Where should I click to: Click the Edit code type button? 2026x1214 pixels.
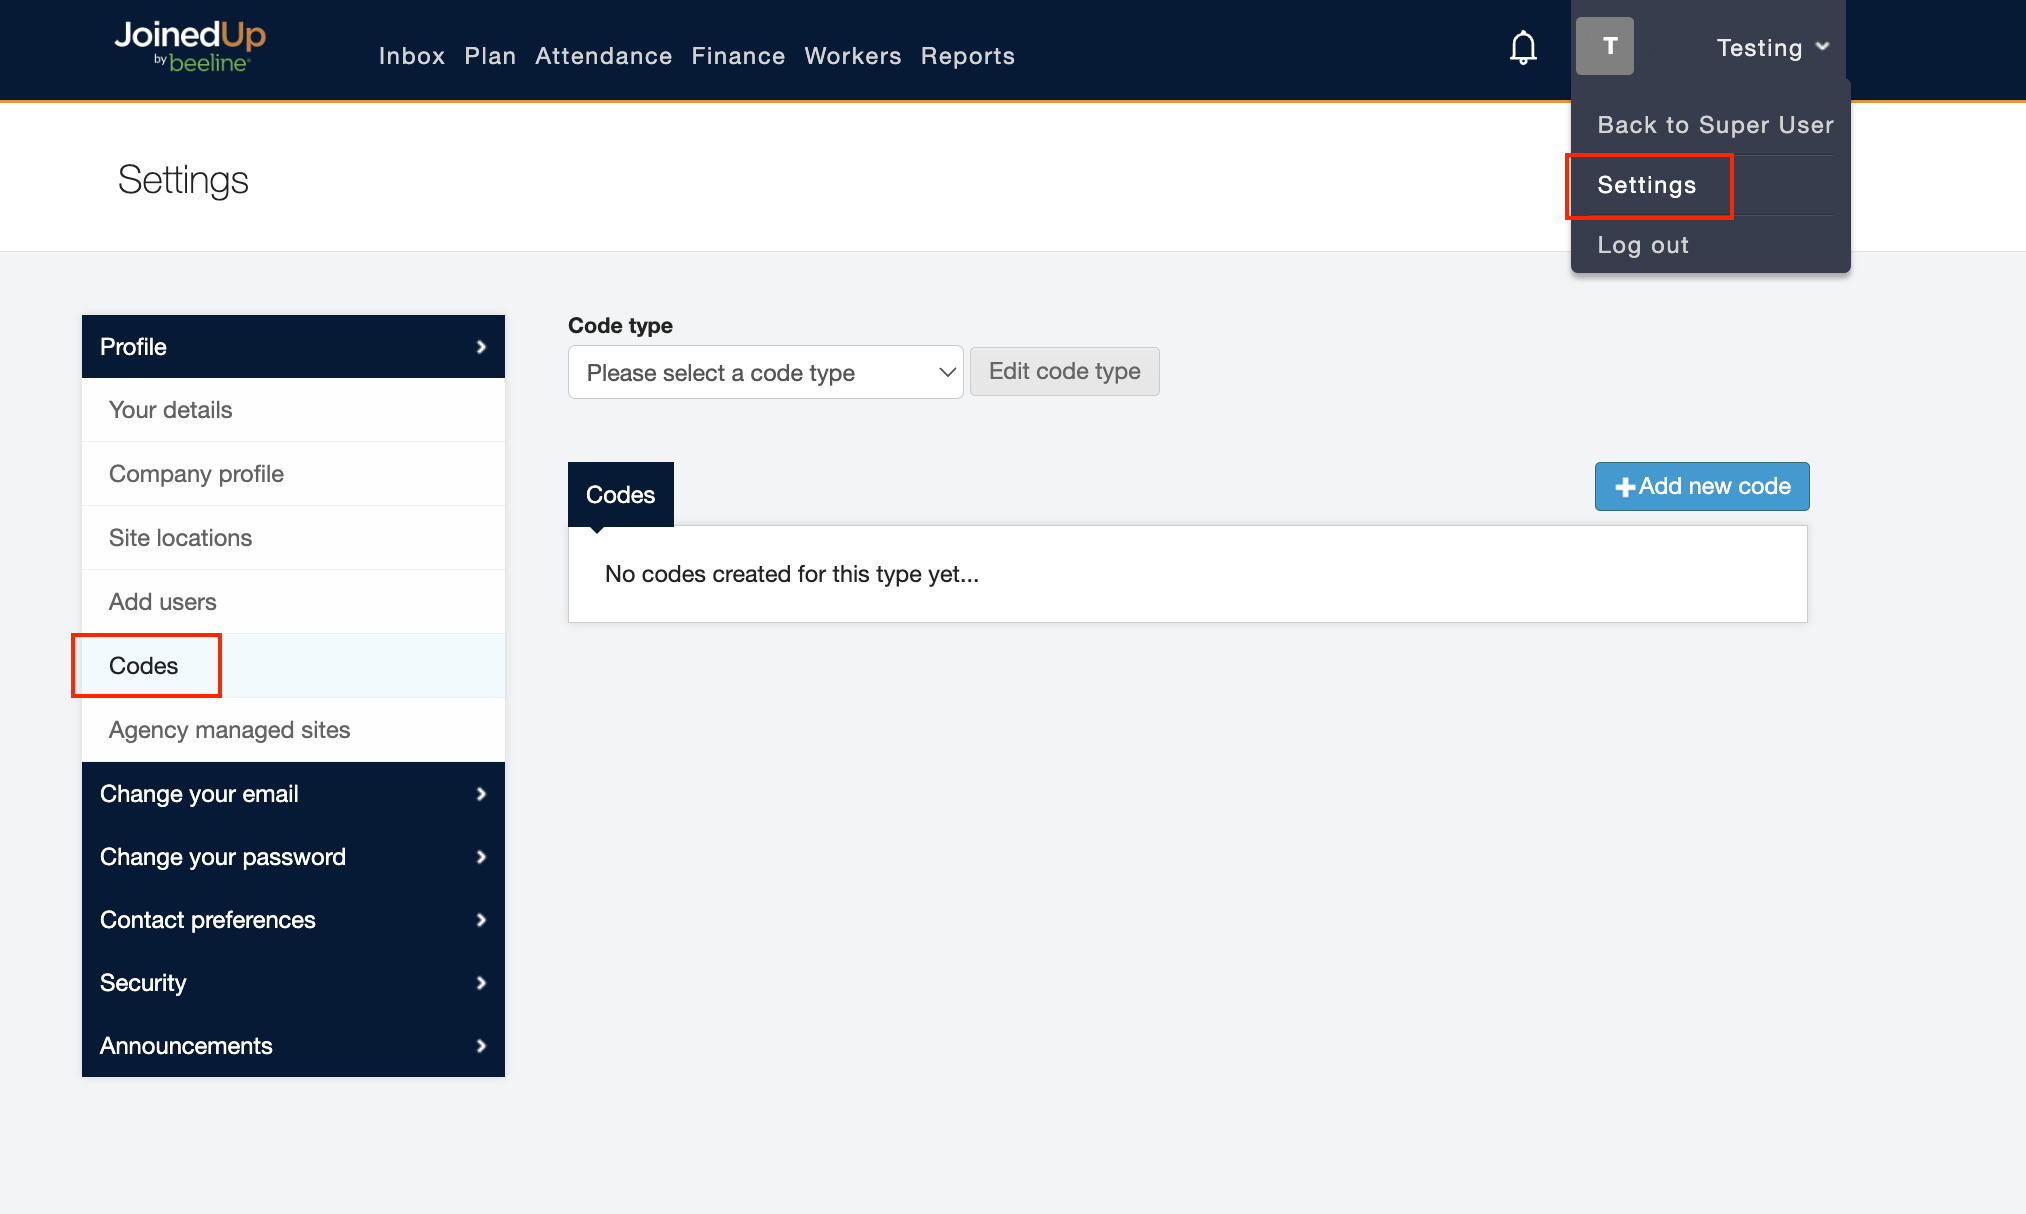[x=1064, y=372]
